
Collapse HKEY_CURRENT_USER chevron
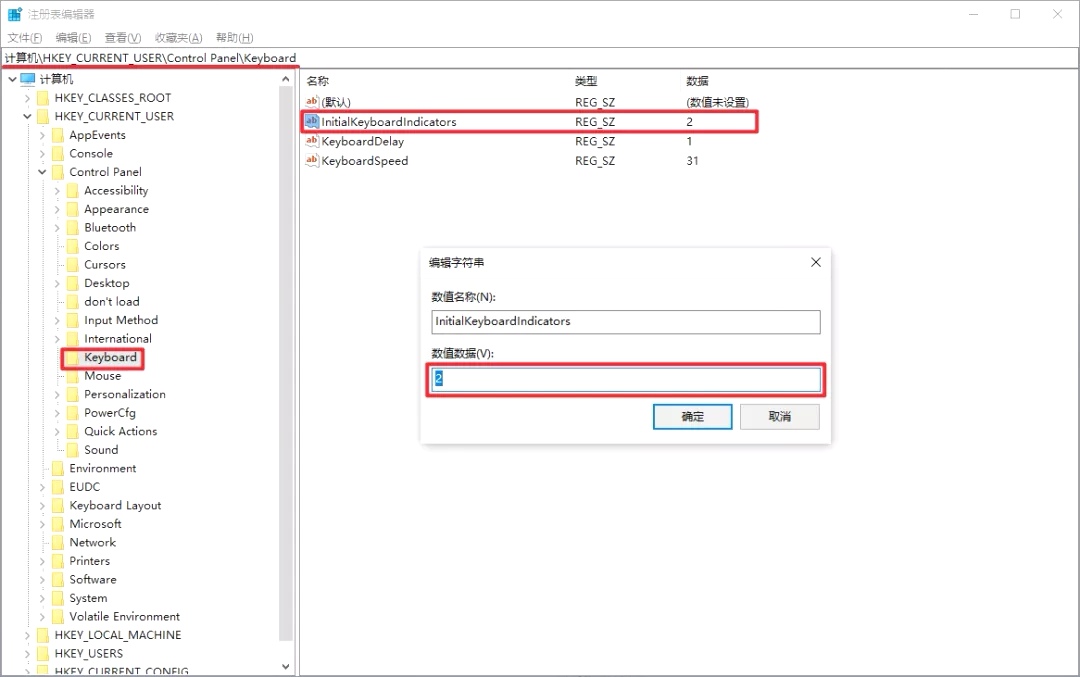pos(27,116)
